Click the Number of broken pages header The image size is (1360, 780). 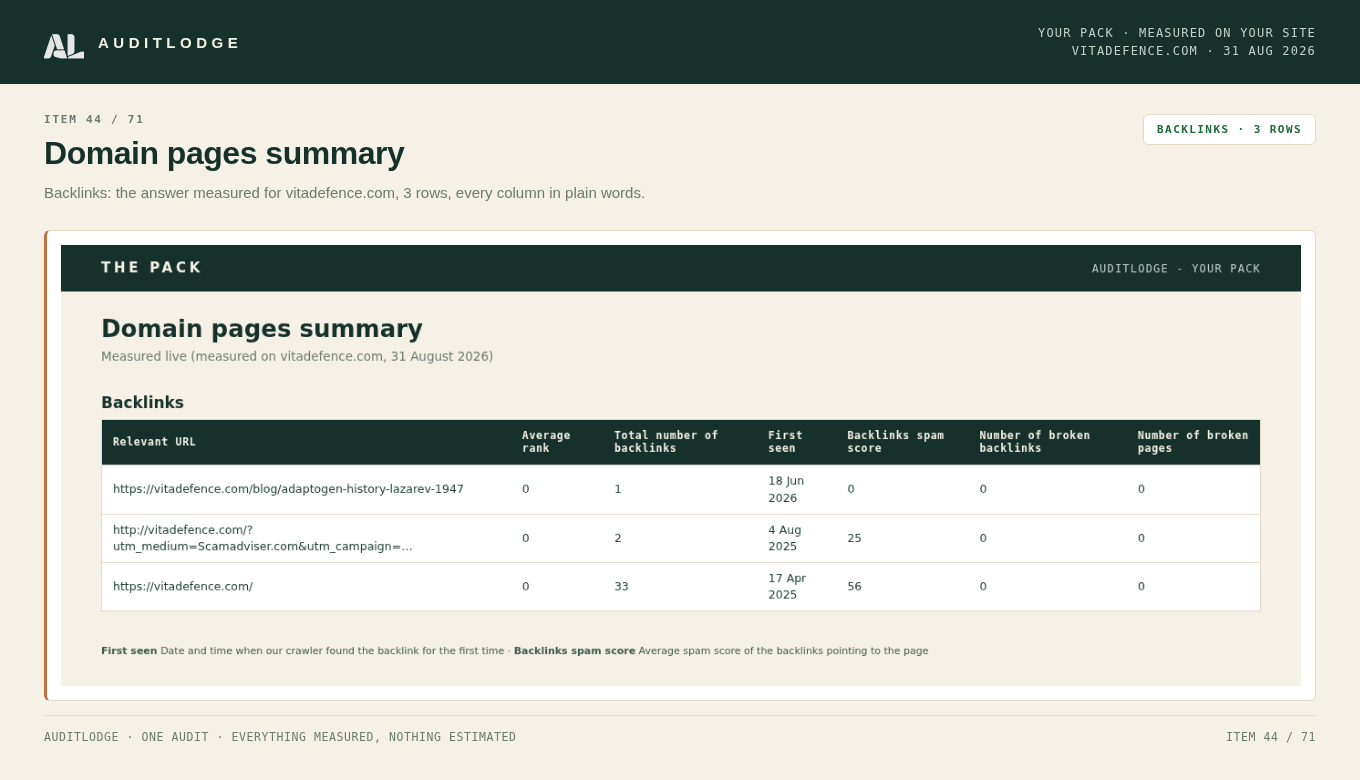pyautogui.click(x=1193, y=442)
